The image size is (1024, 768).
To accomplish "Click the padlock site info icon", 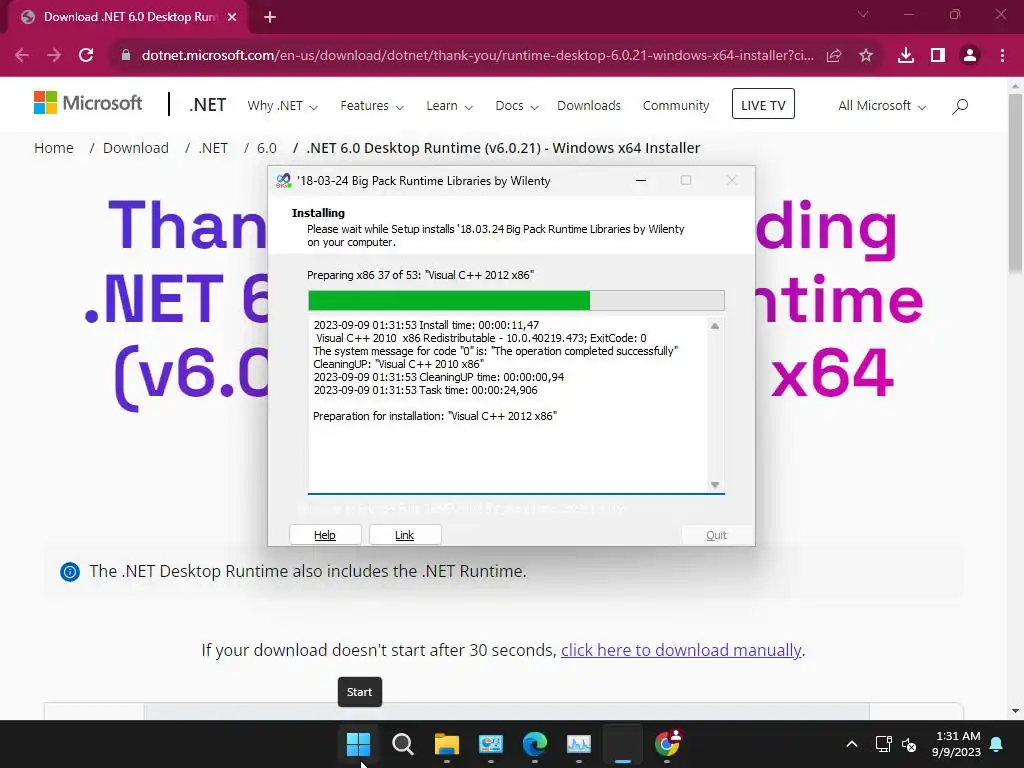I will point(126,56).
